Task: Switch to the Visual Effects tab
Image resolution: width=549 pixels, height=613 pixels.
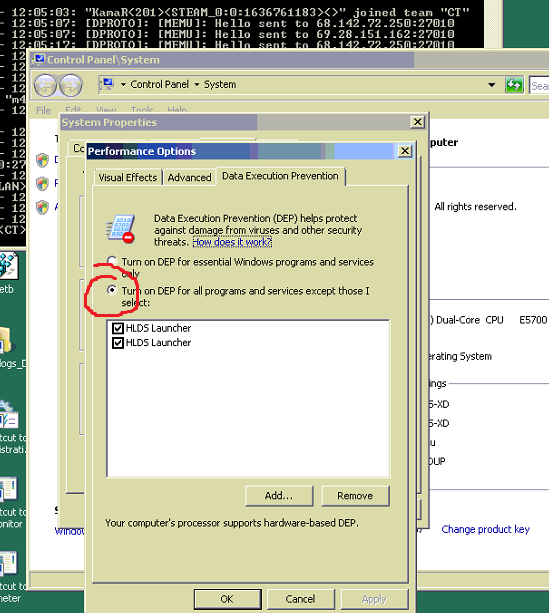Action: pos(127,177)
